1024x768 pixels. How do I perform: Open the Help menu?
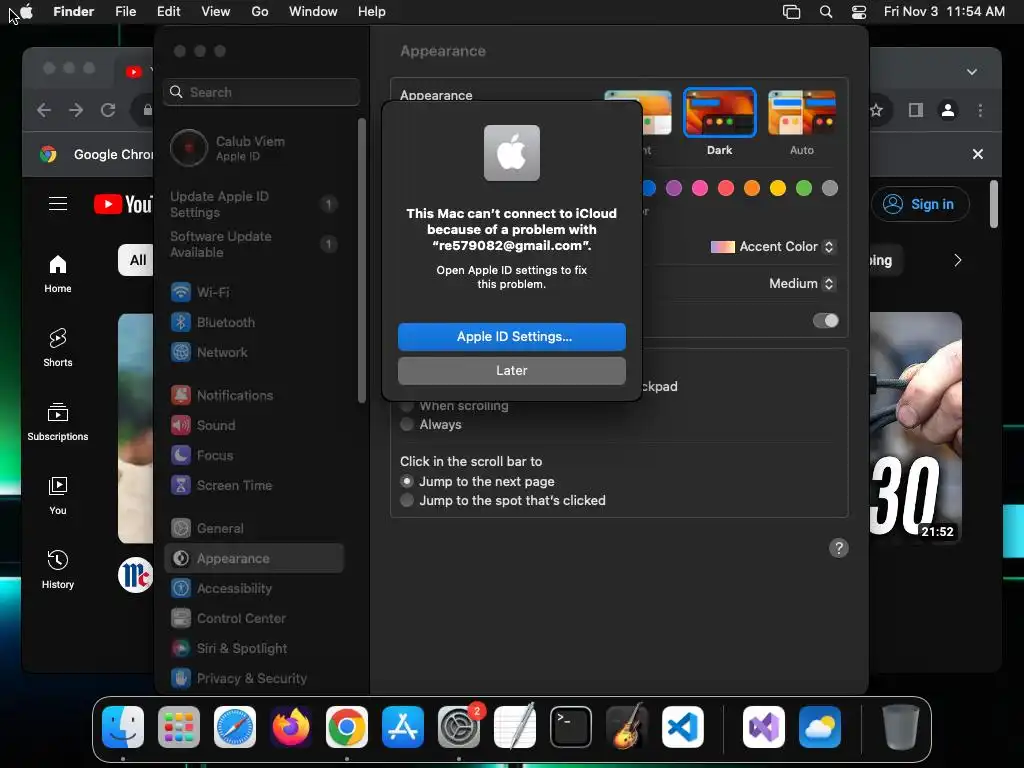[372, 12]
